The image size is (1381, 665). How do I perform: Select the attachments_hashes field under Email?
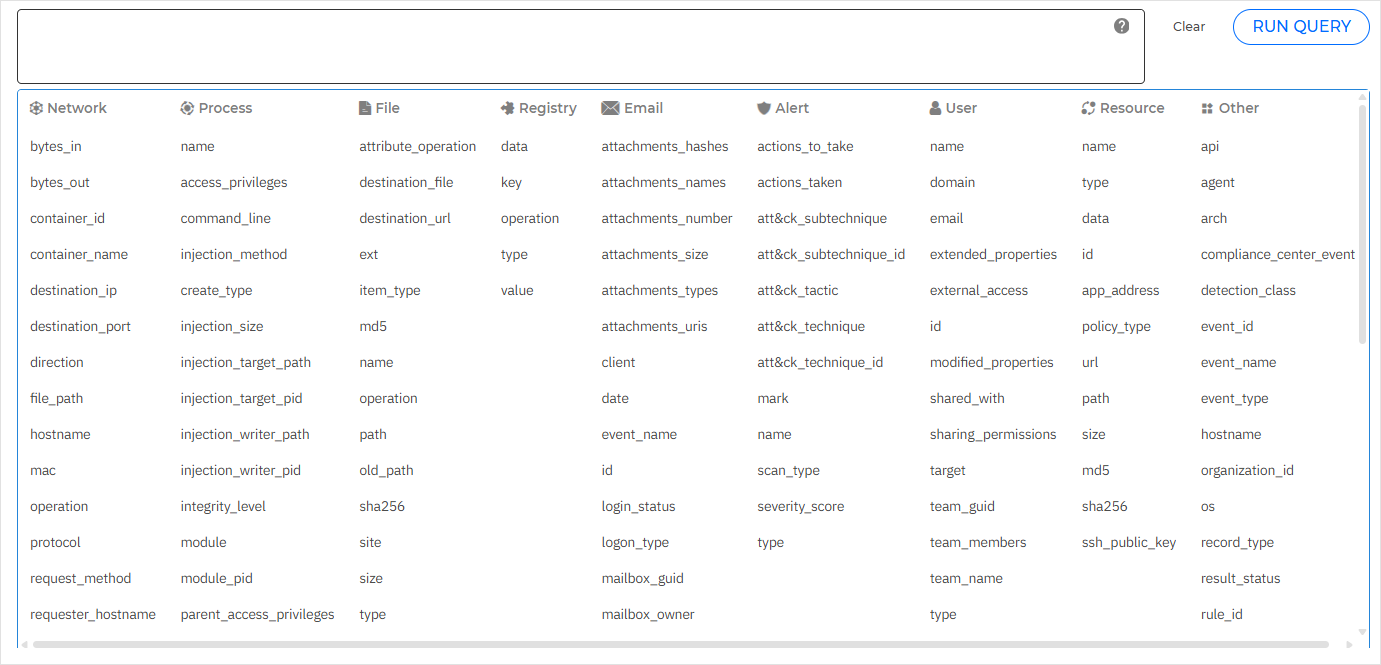point(665,146)
